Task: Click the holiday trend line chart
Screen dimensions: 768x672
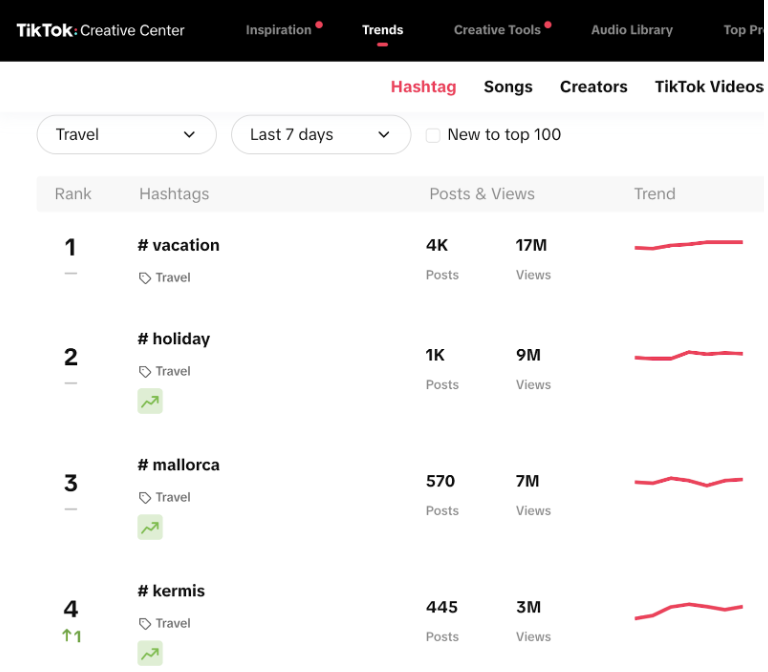Action: (x=689, y=355)
